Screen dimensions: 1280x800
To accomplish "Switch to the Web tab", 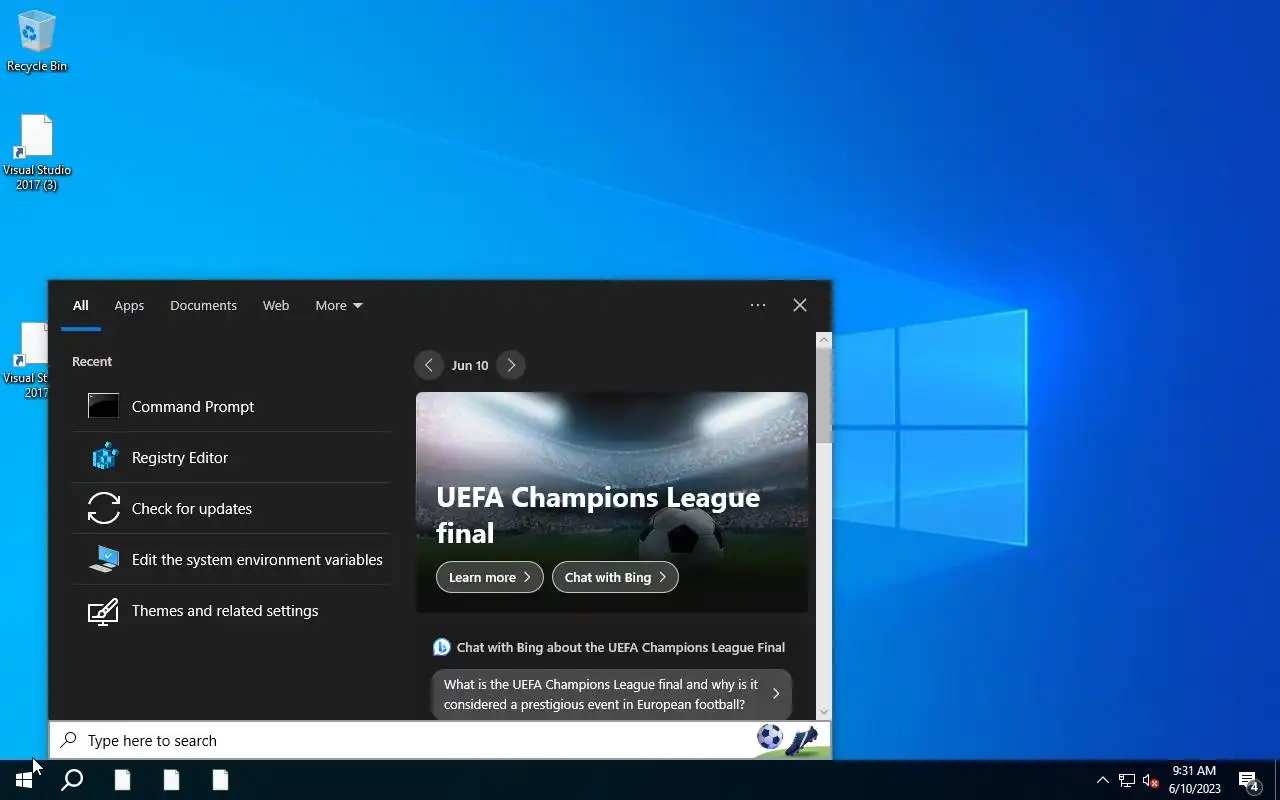I will [x=276, y=305].
